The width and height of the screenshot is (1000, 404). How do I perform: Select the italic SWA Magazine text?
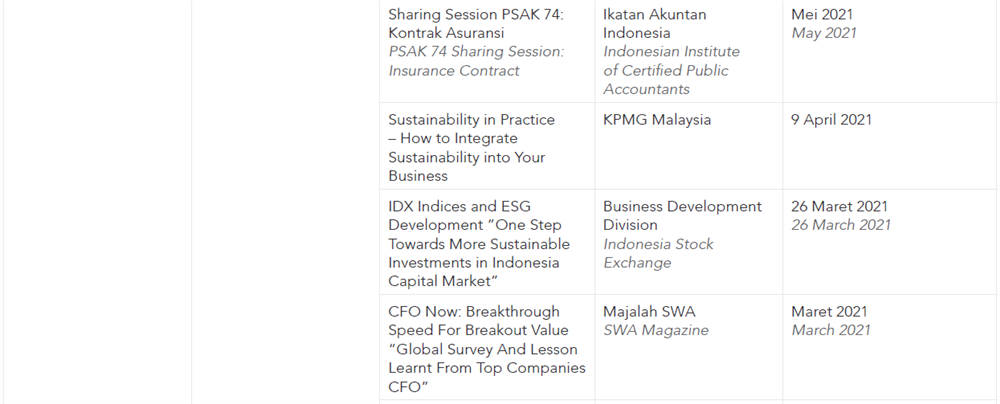pyautogui.click(x=656, y=331)
